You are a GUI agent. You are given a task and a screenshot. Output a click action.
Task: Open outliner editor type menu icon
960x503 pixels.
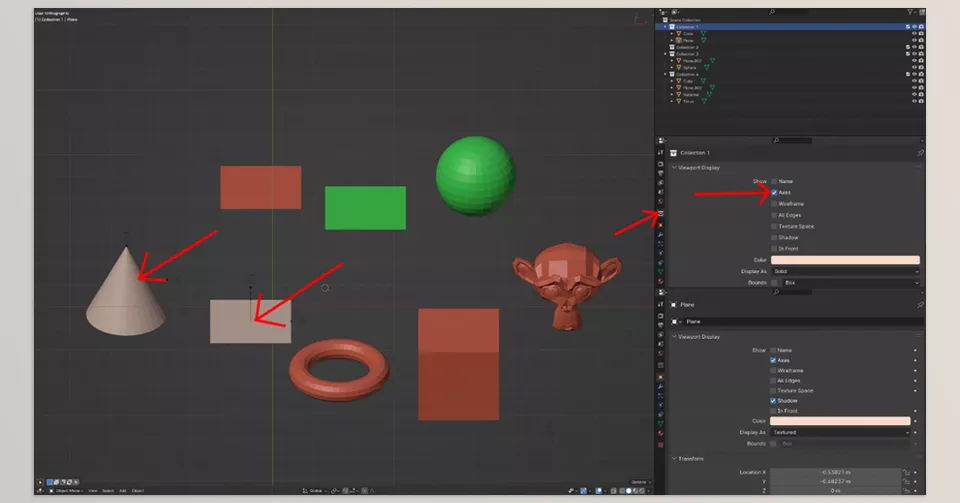tap(663, 12)
